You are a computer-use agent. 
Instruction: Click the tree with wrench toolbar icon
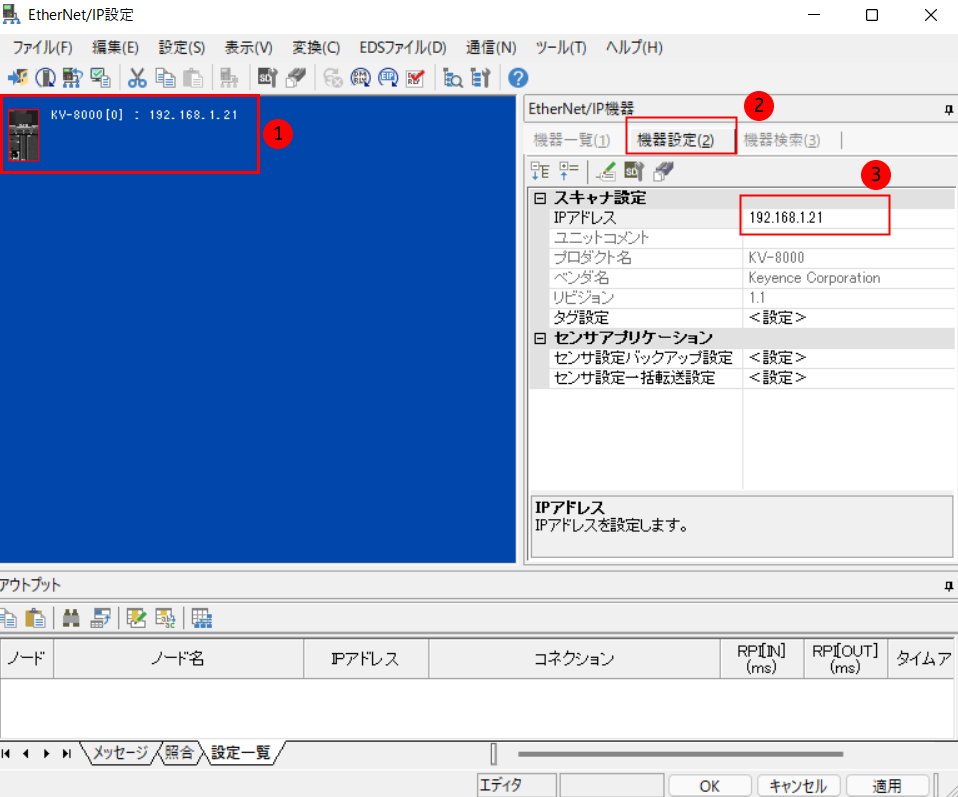(481, 78)
